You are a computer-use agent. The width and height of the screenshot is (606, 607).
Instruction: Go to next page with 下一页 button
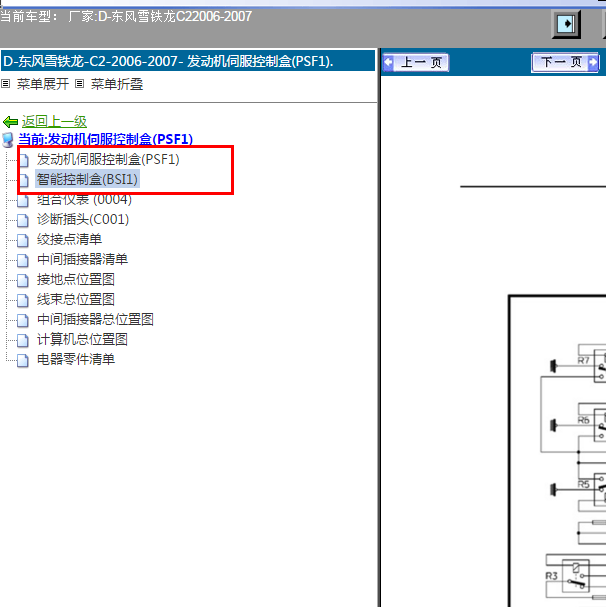[566, 62]
